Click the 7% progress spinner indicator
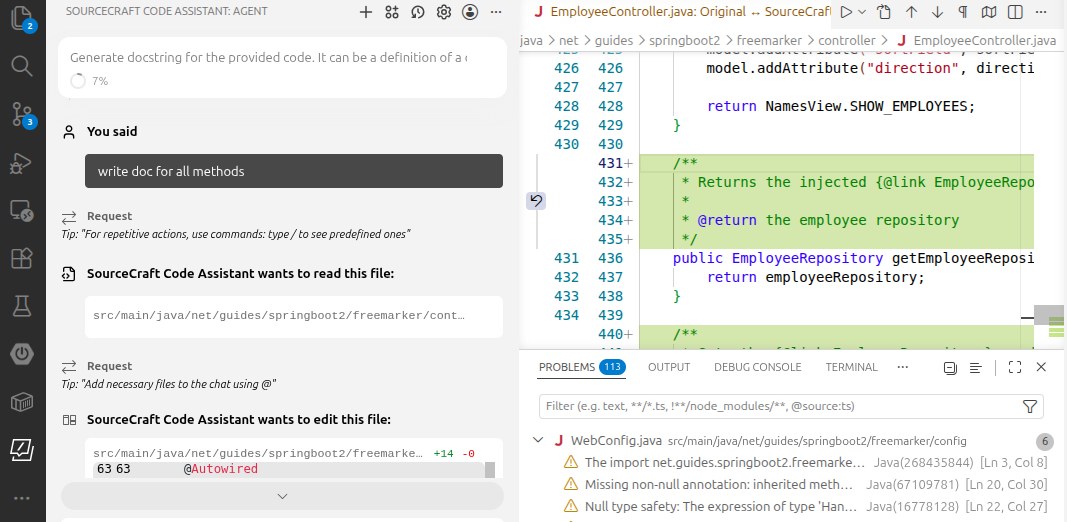This screenshot has height=522, width=1067. pyautogui.click(x=78, y=81)
